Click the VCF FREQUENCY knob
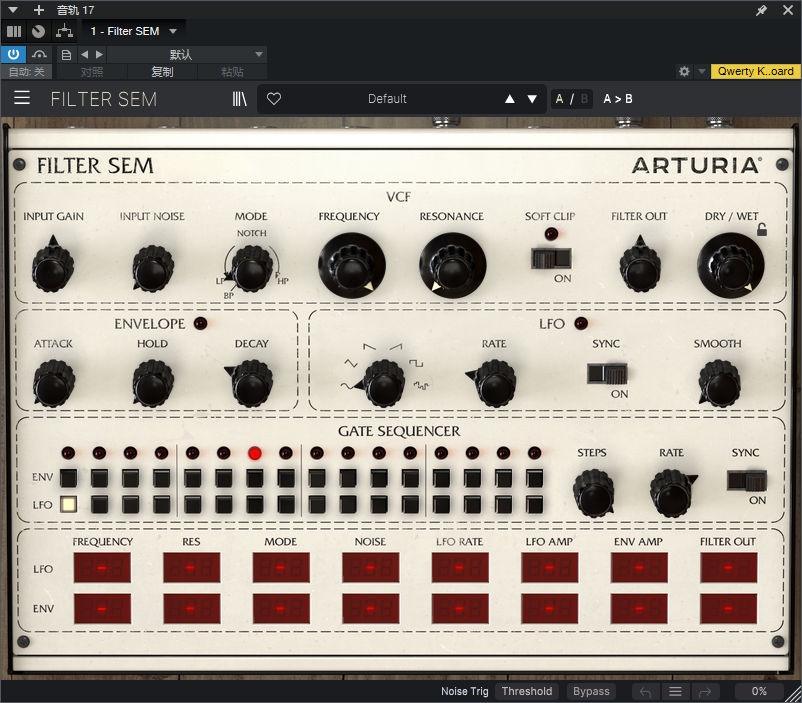 [351, 266]
